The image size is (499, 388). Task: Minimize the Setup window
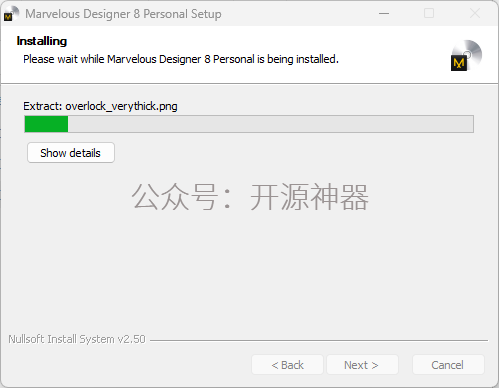(x=384, y=14)
